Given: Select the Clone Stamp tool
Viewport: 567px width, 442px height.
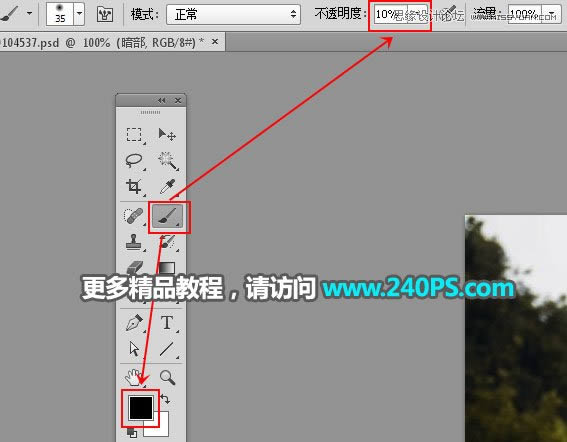Looking at the screenshot, I should click(x=134, y=242).
